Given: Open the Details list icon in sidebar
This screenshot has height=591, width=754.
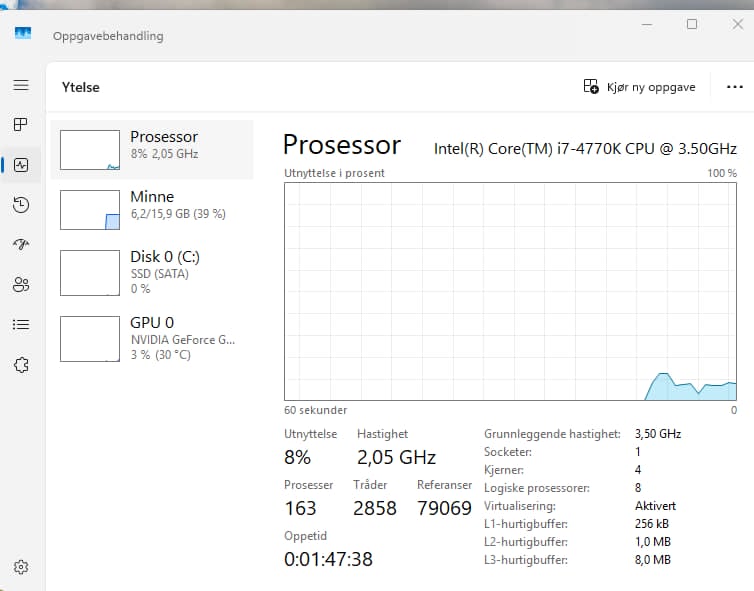Looking at the screenshot, I should click(x=21, y=325).
